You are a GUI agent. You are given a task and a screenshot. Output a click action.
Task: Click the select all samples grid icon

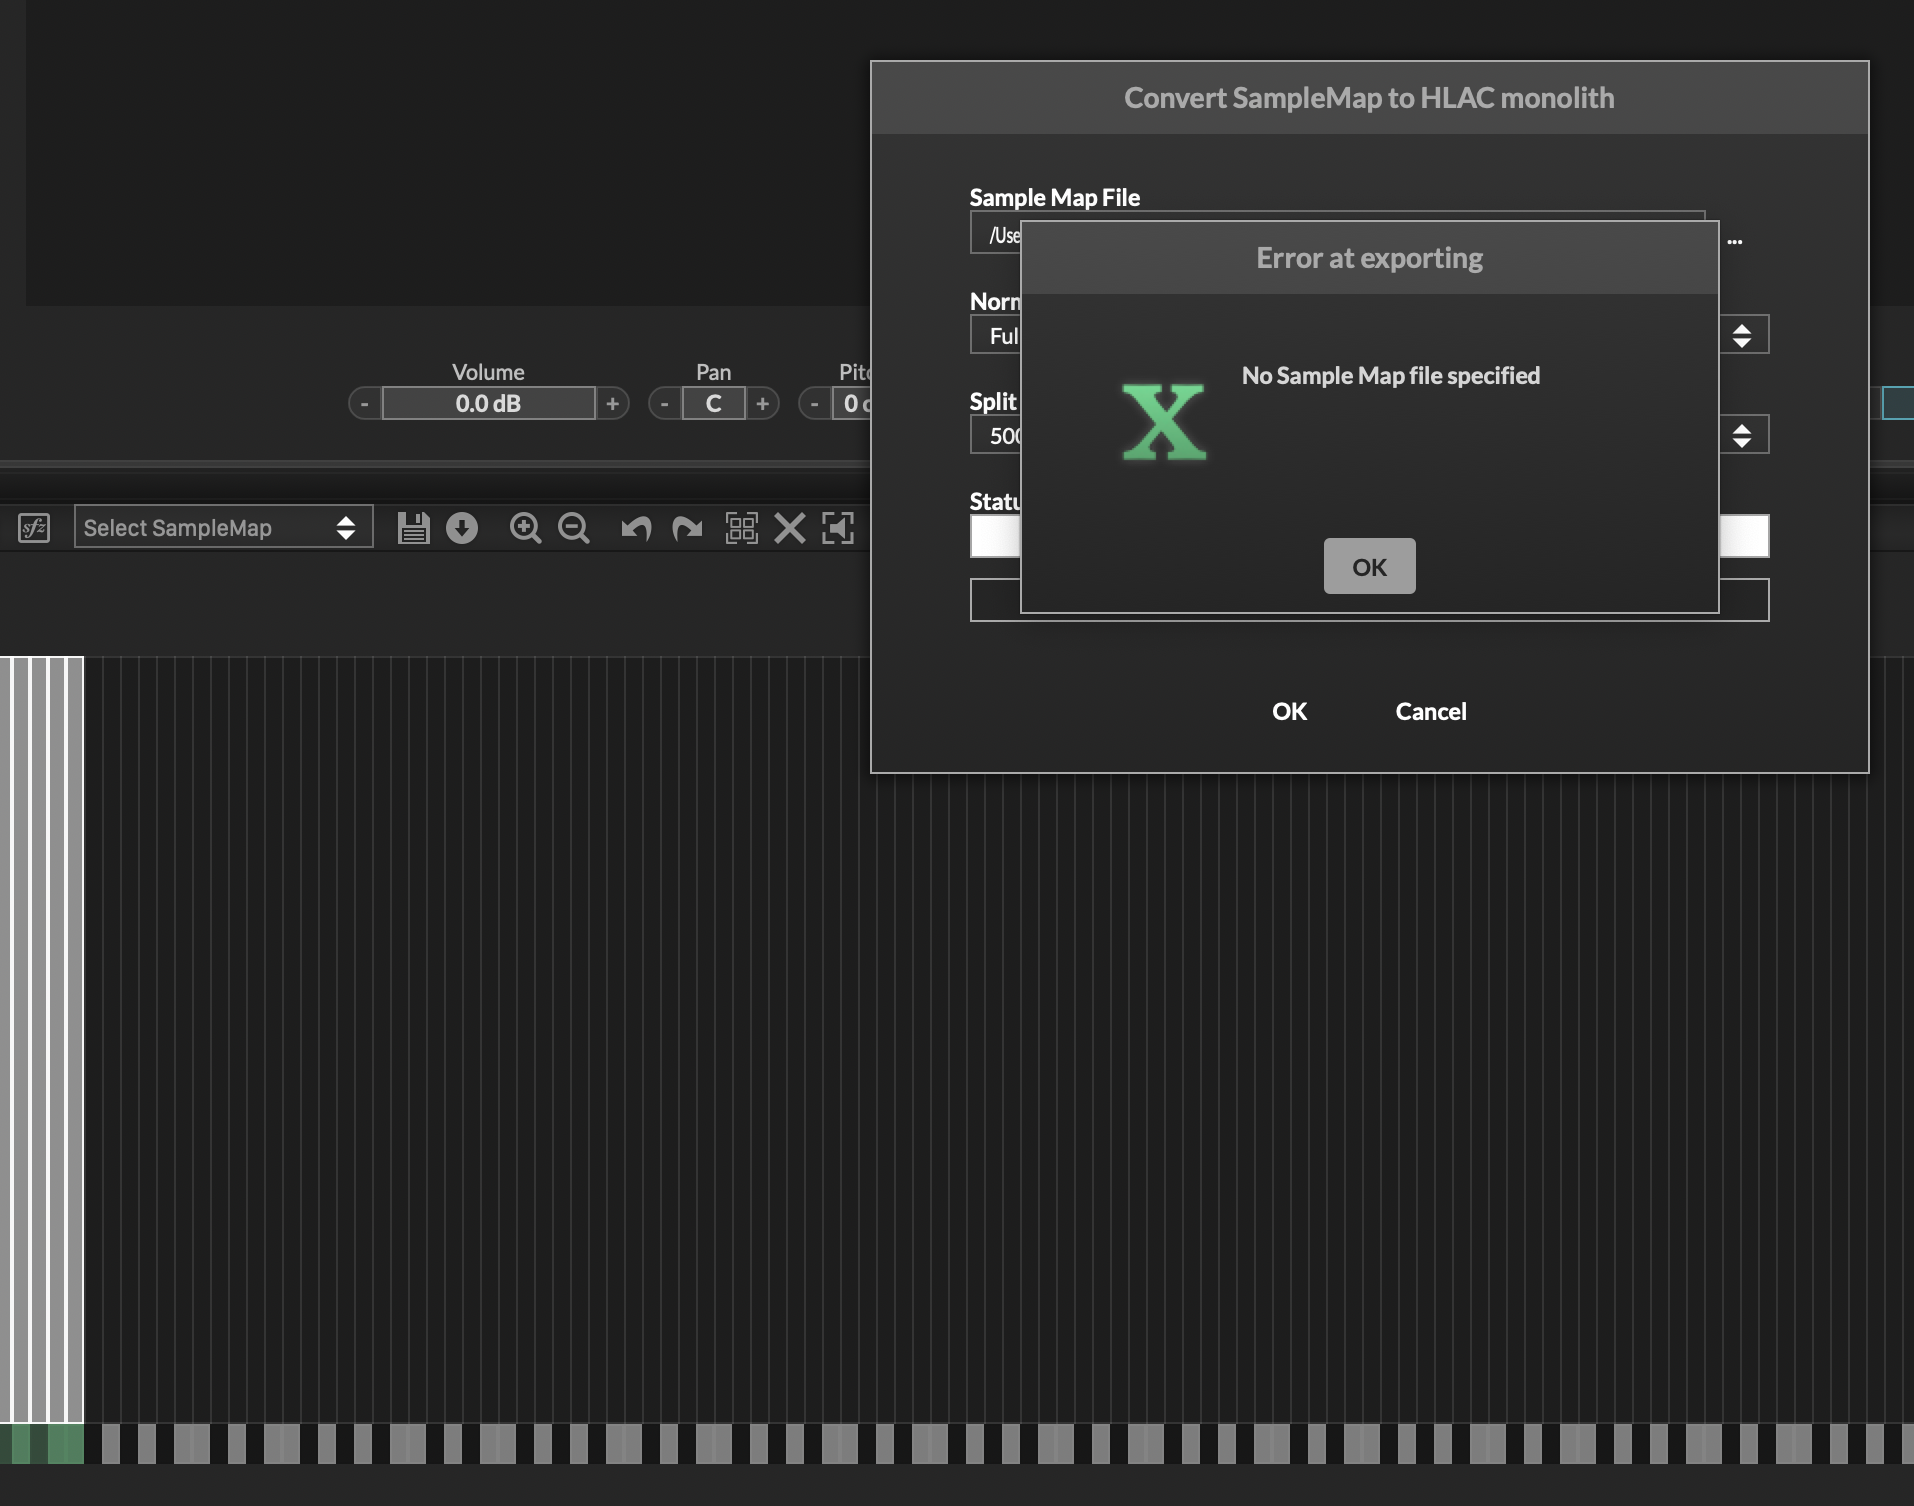(x=741, y=527)
